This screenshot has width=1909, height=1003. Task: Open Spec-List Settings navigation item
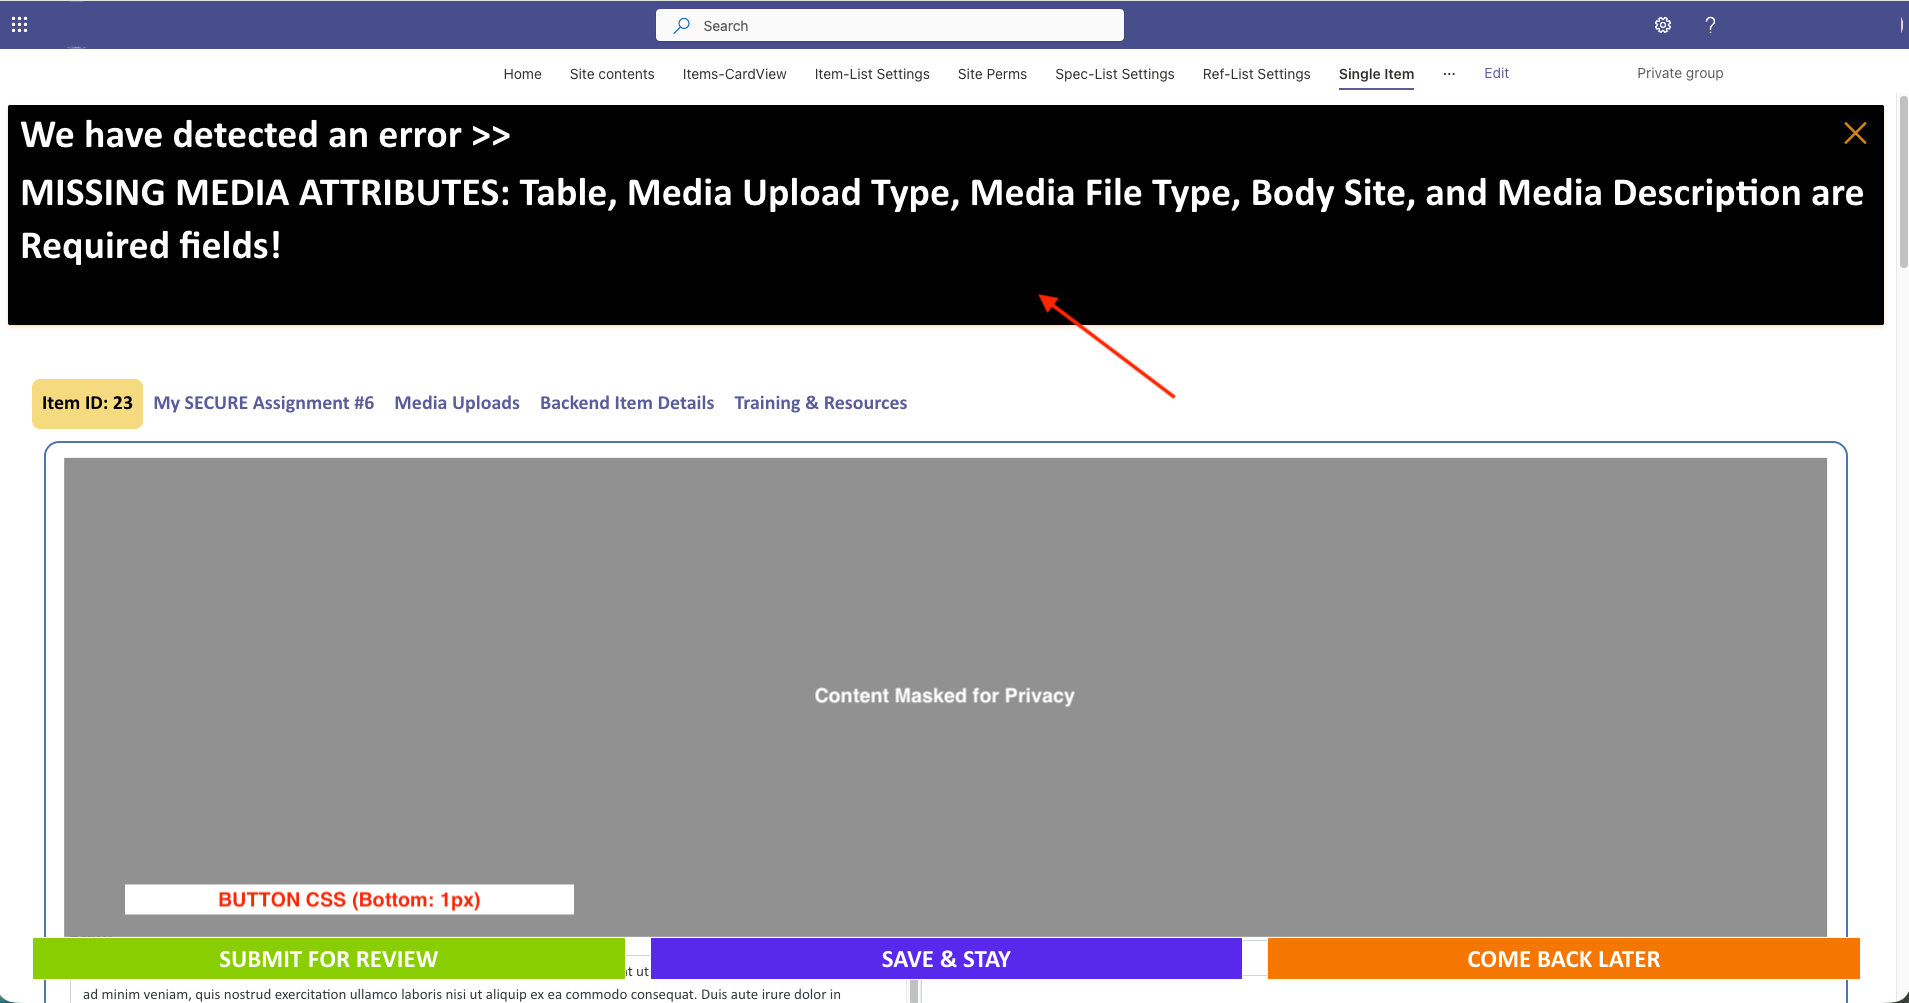(x=1114, y=74)
